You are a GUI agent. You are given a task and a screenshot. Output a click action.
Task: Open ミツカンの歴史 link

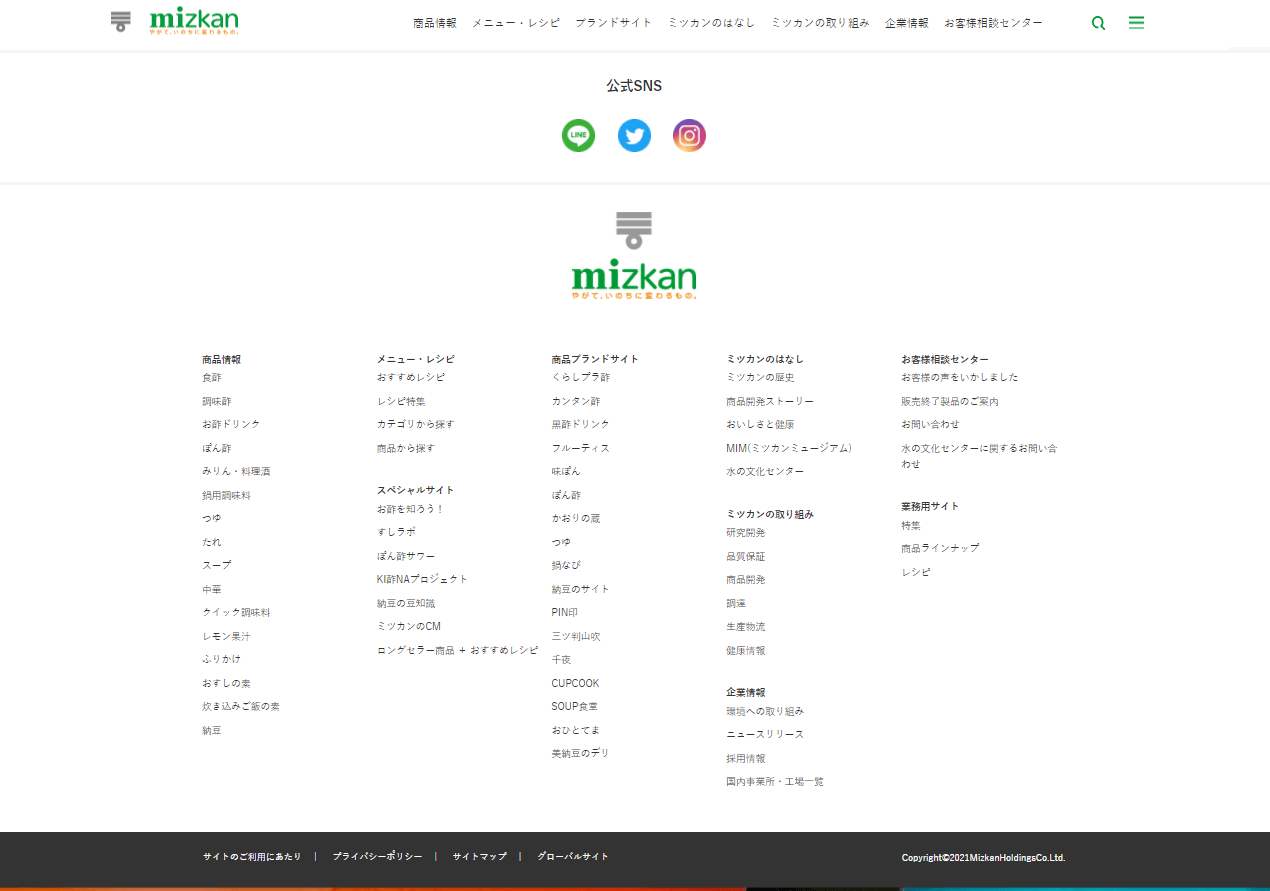[760, 378]
